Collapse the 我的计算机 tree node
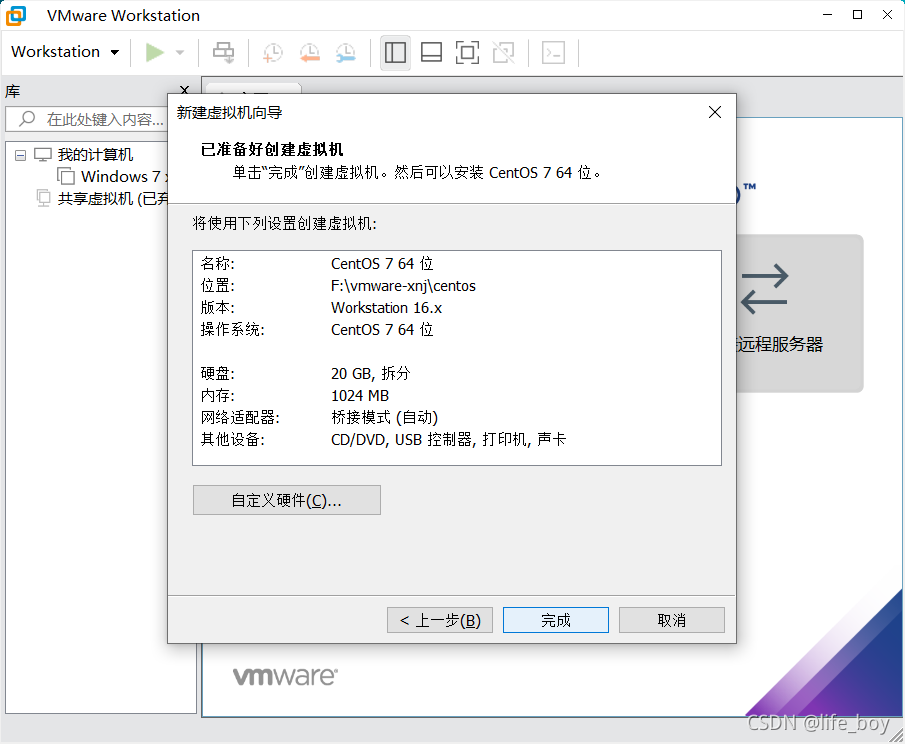Screen dimensions: 905x744 (x=20, y=155)
